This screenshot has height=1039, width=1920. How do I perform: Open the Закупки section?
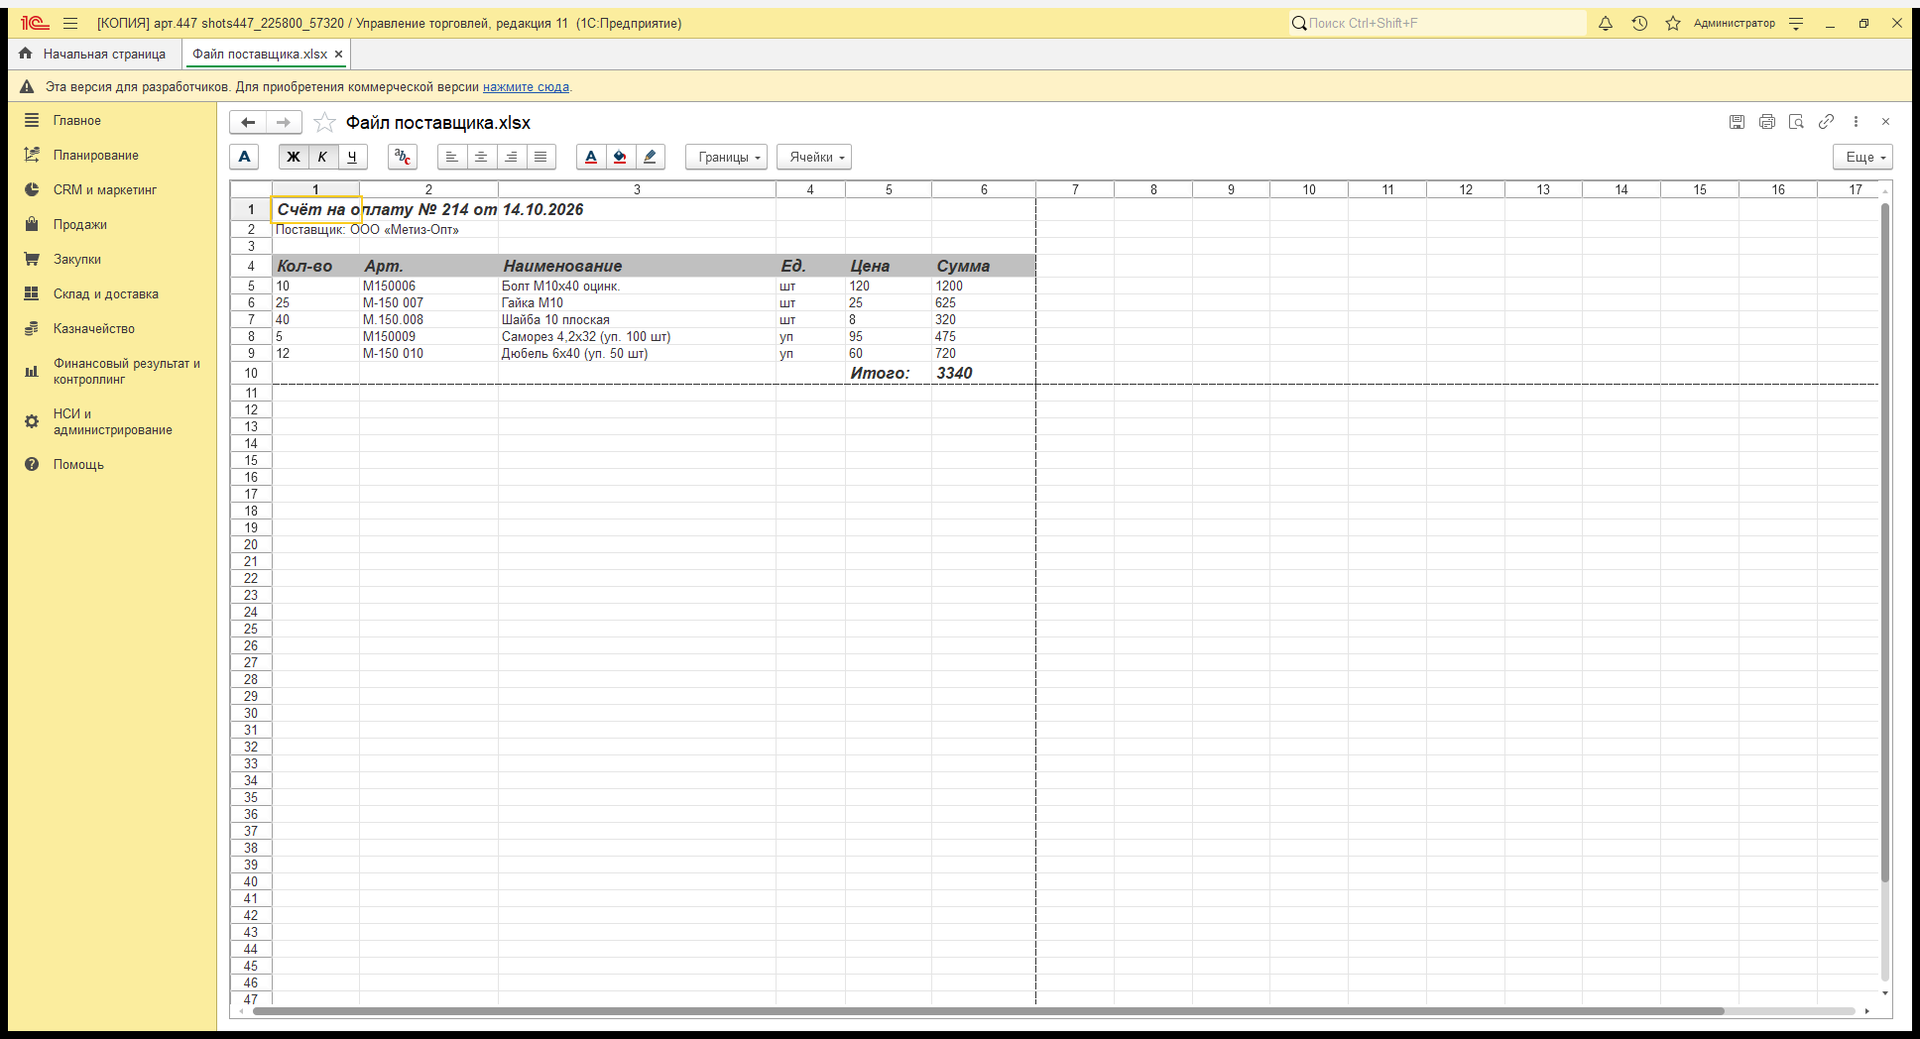point(77,259)
